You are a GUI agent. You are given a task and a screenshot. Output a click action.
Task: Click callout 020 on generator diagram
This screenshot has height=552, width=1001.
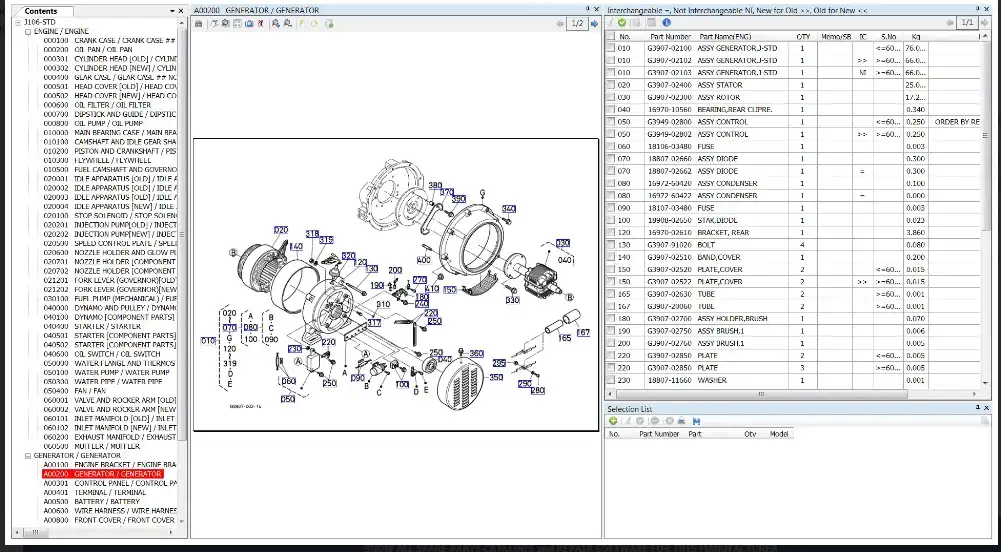(281, 230)
